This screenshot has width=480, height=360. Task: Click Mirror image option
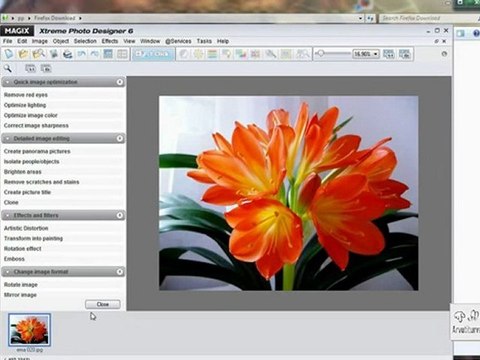click(x=20, y=295)
